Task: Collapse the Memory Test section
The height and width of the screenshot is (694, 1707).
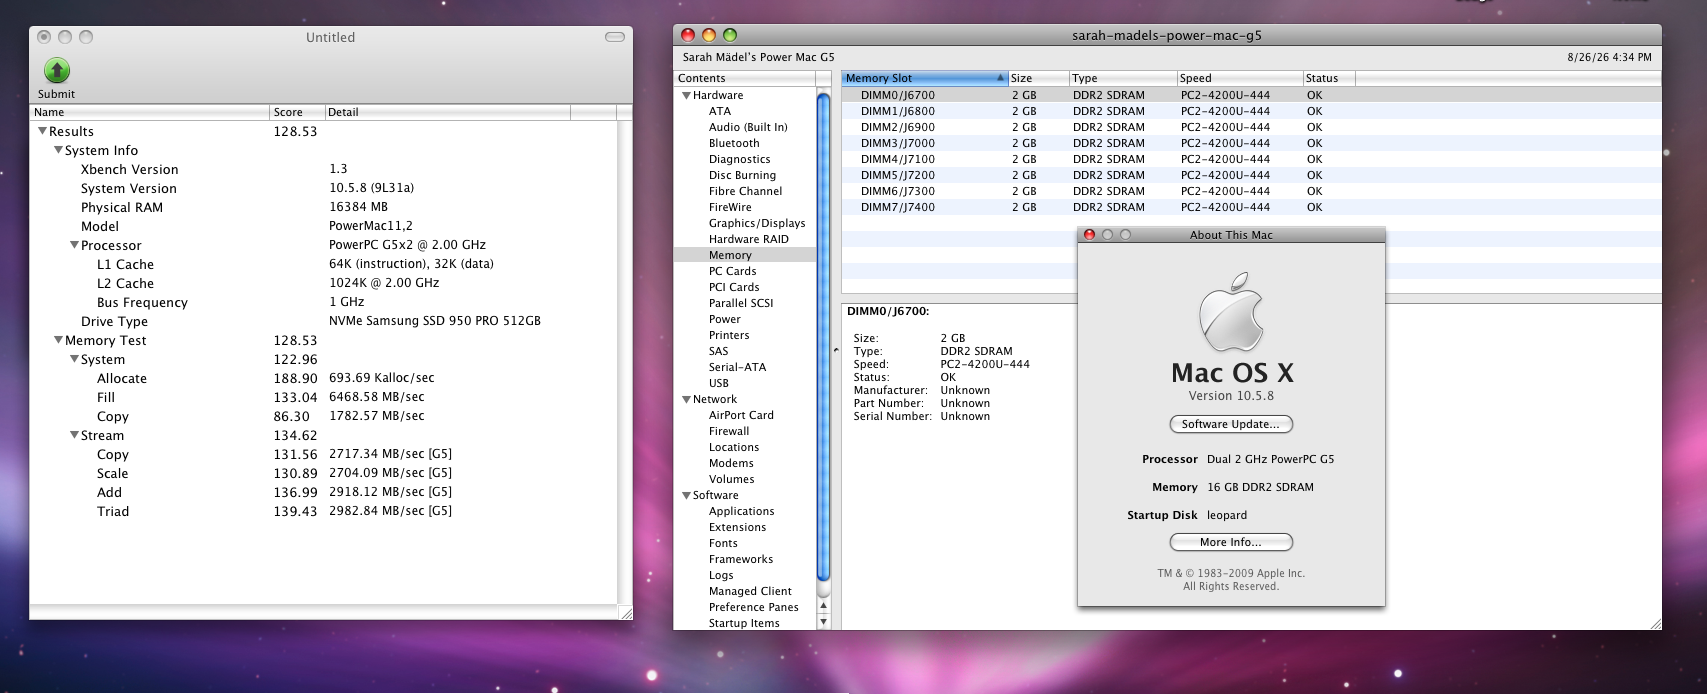Action: pyautogui.click(x=58, y=340)
